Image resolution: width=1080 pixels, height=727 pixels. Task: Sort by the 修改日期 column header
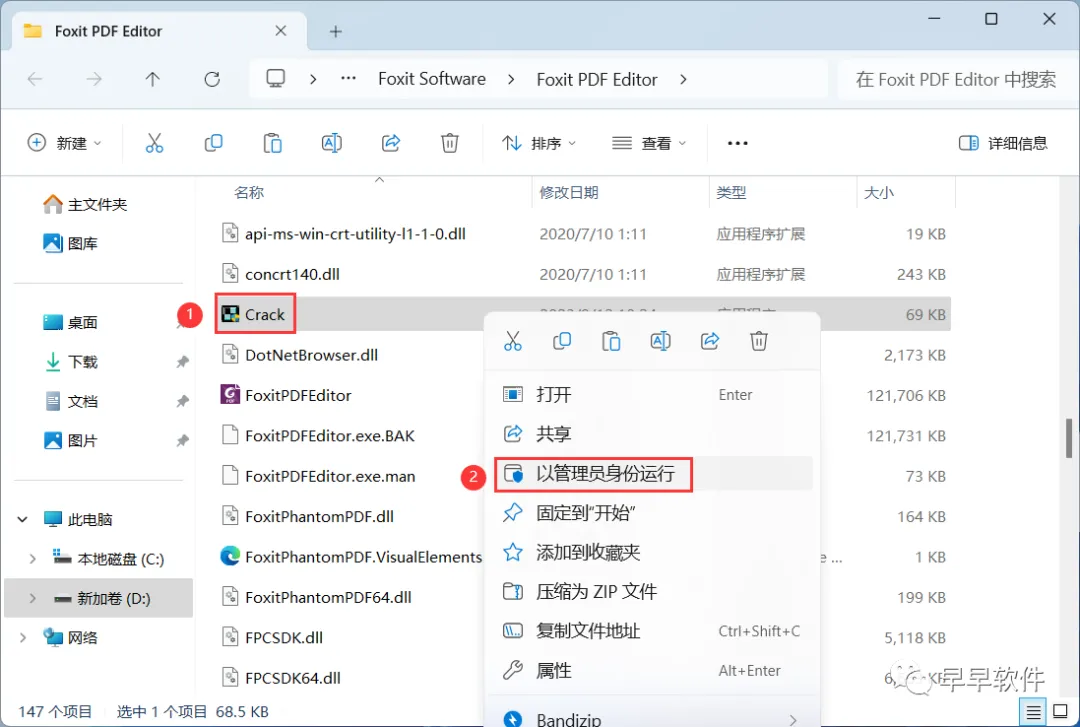point(569,192)
